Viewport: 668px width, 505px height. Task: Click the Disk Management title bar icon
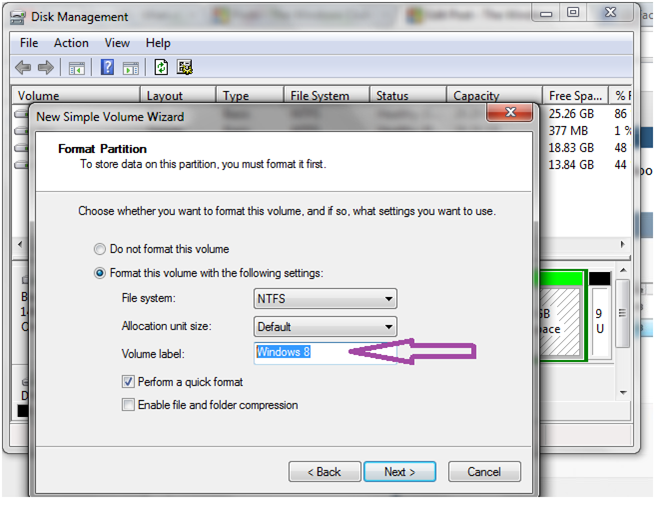[18, 17]
